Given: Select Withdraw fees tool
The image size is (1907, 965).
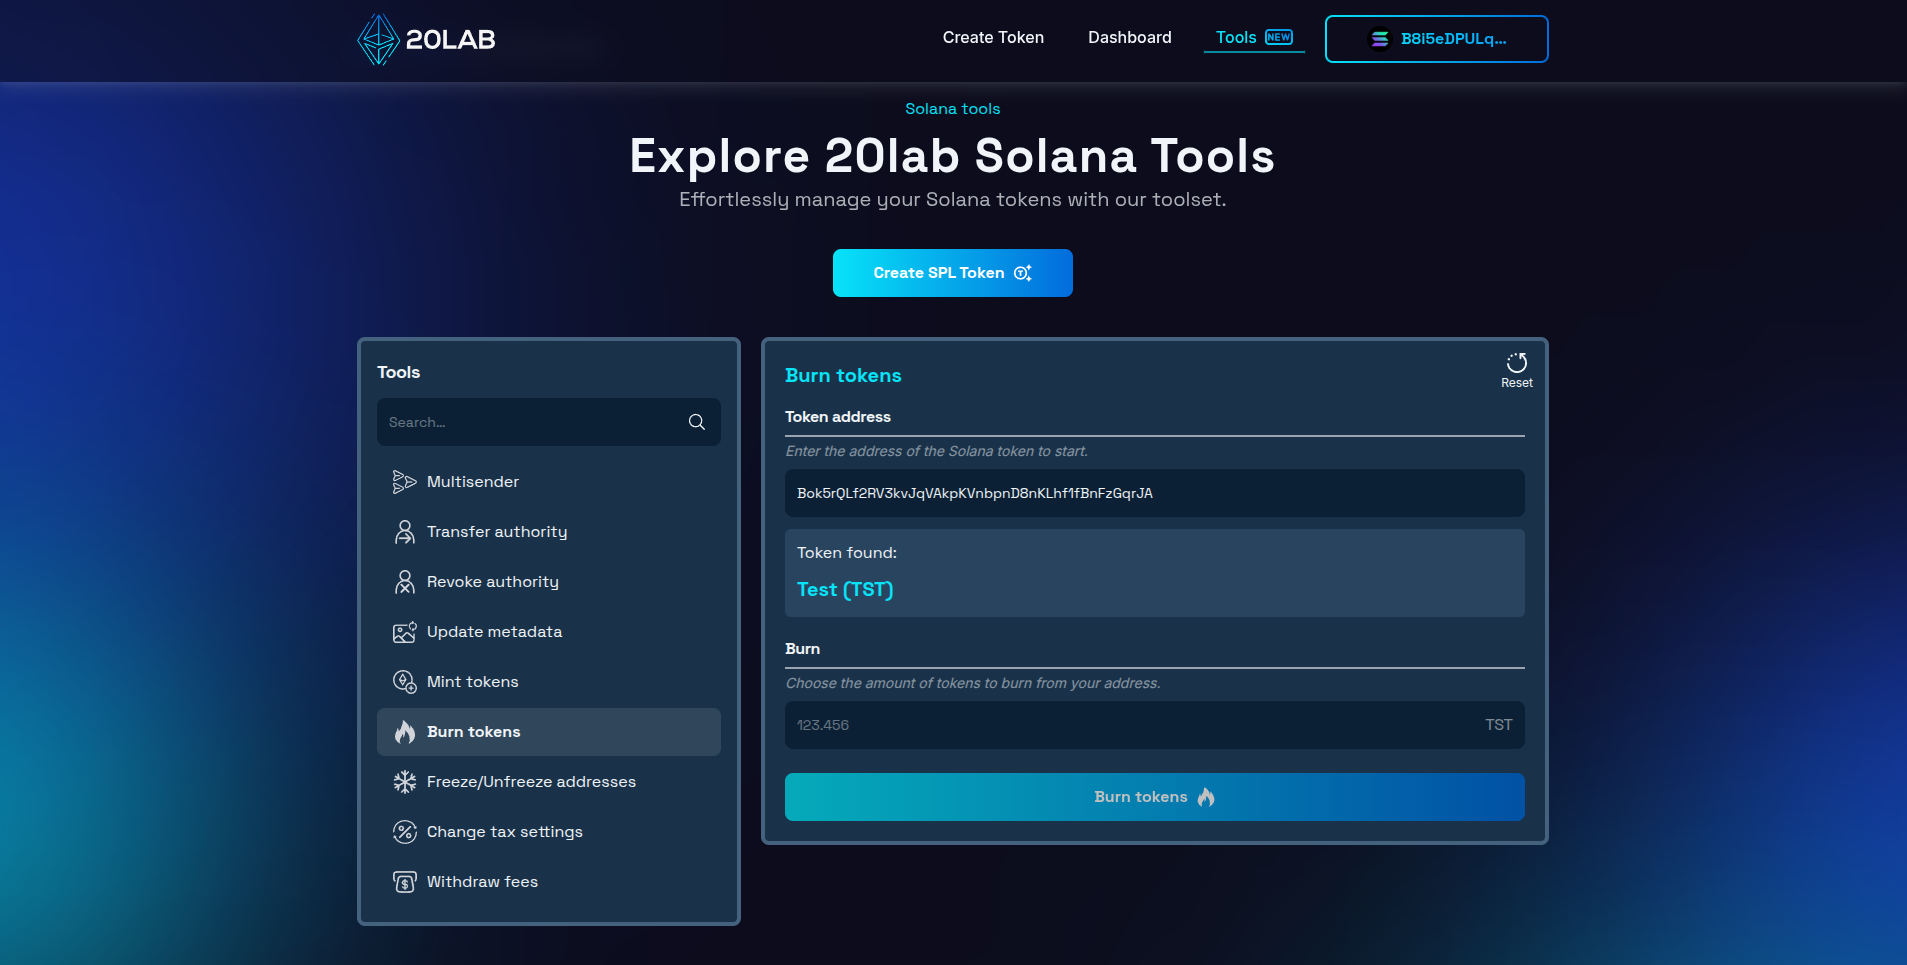Looking at the screenshot, I should click(x=549, y=882).
